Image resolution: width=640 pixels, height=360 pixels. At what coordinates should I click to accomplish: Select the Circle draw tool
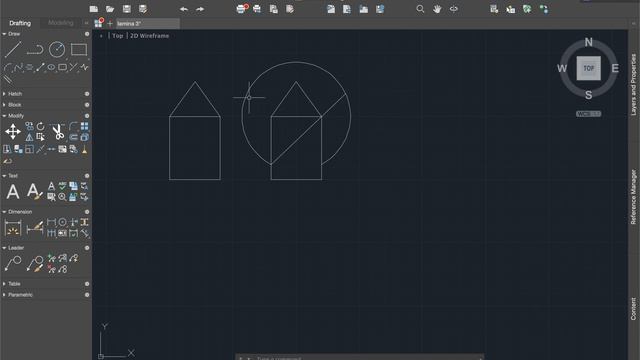tap(57, 49)
